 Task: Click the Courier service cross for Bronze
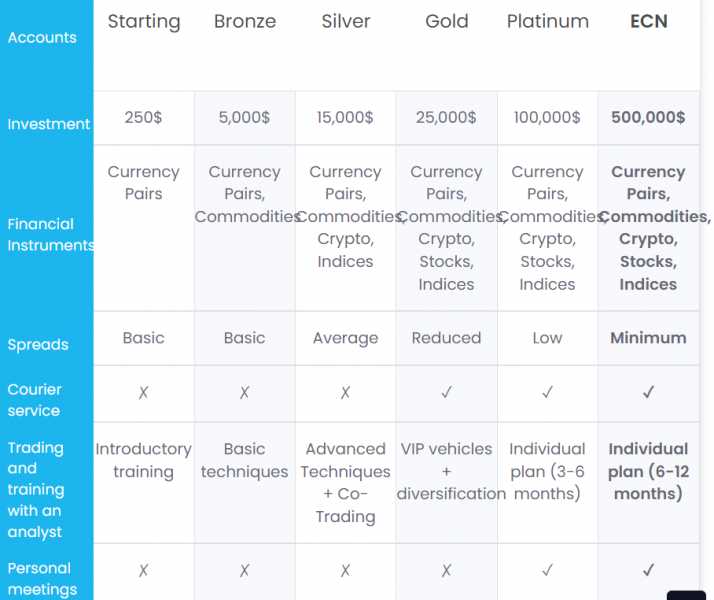244,393
